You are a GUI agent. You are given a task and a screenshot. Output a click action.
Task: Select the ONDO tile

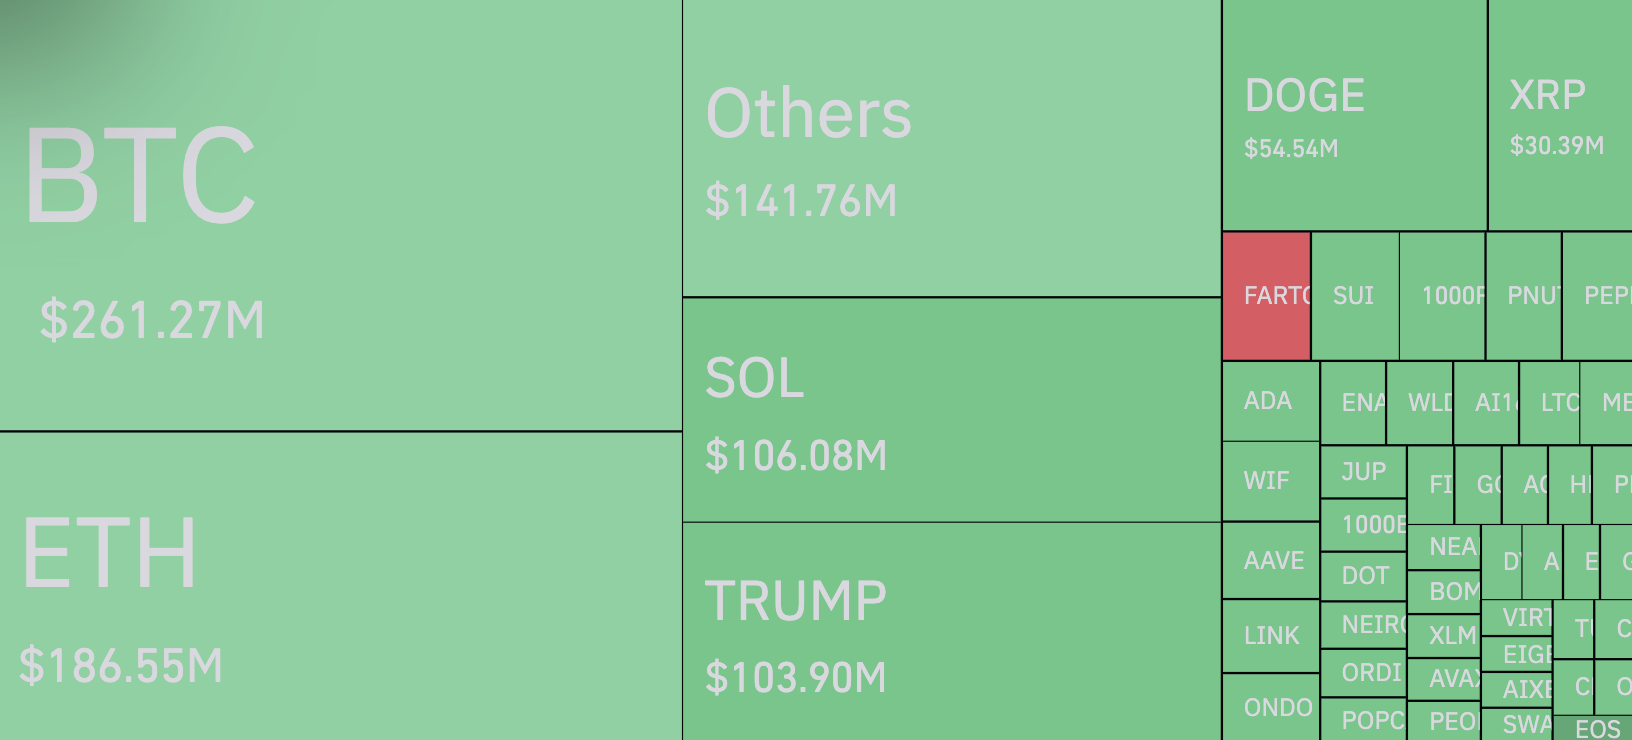pyautogui.click(x=1270, y=708)
